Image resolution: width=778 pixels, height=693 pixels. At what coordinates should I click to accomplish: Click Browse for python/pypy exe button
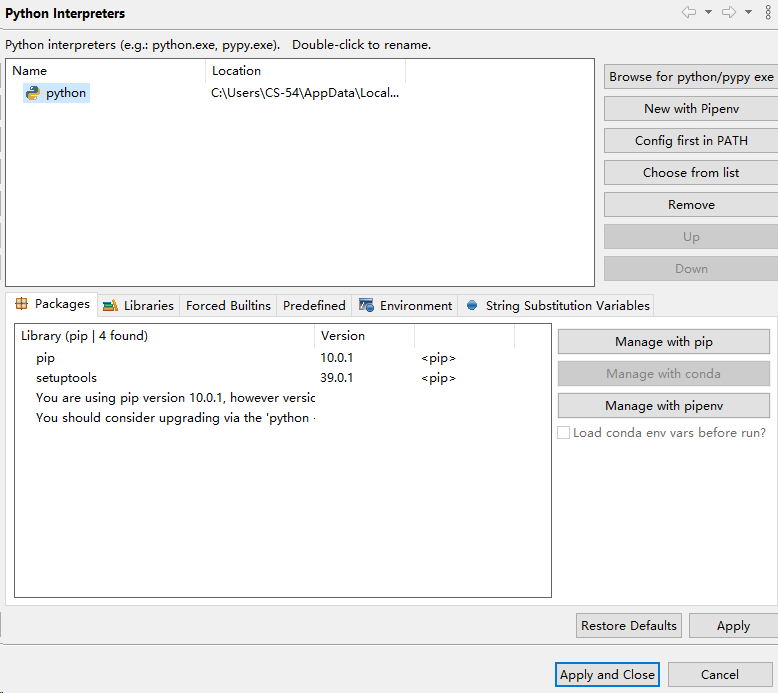(x=691, y=77)
